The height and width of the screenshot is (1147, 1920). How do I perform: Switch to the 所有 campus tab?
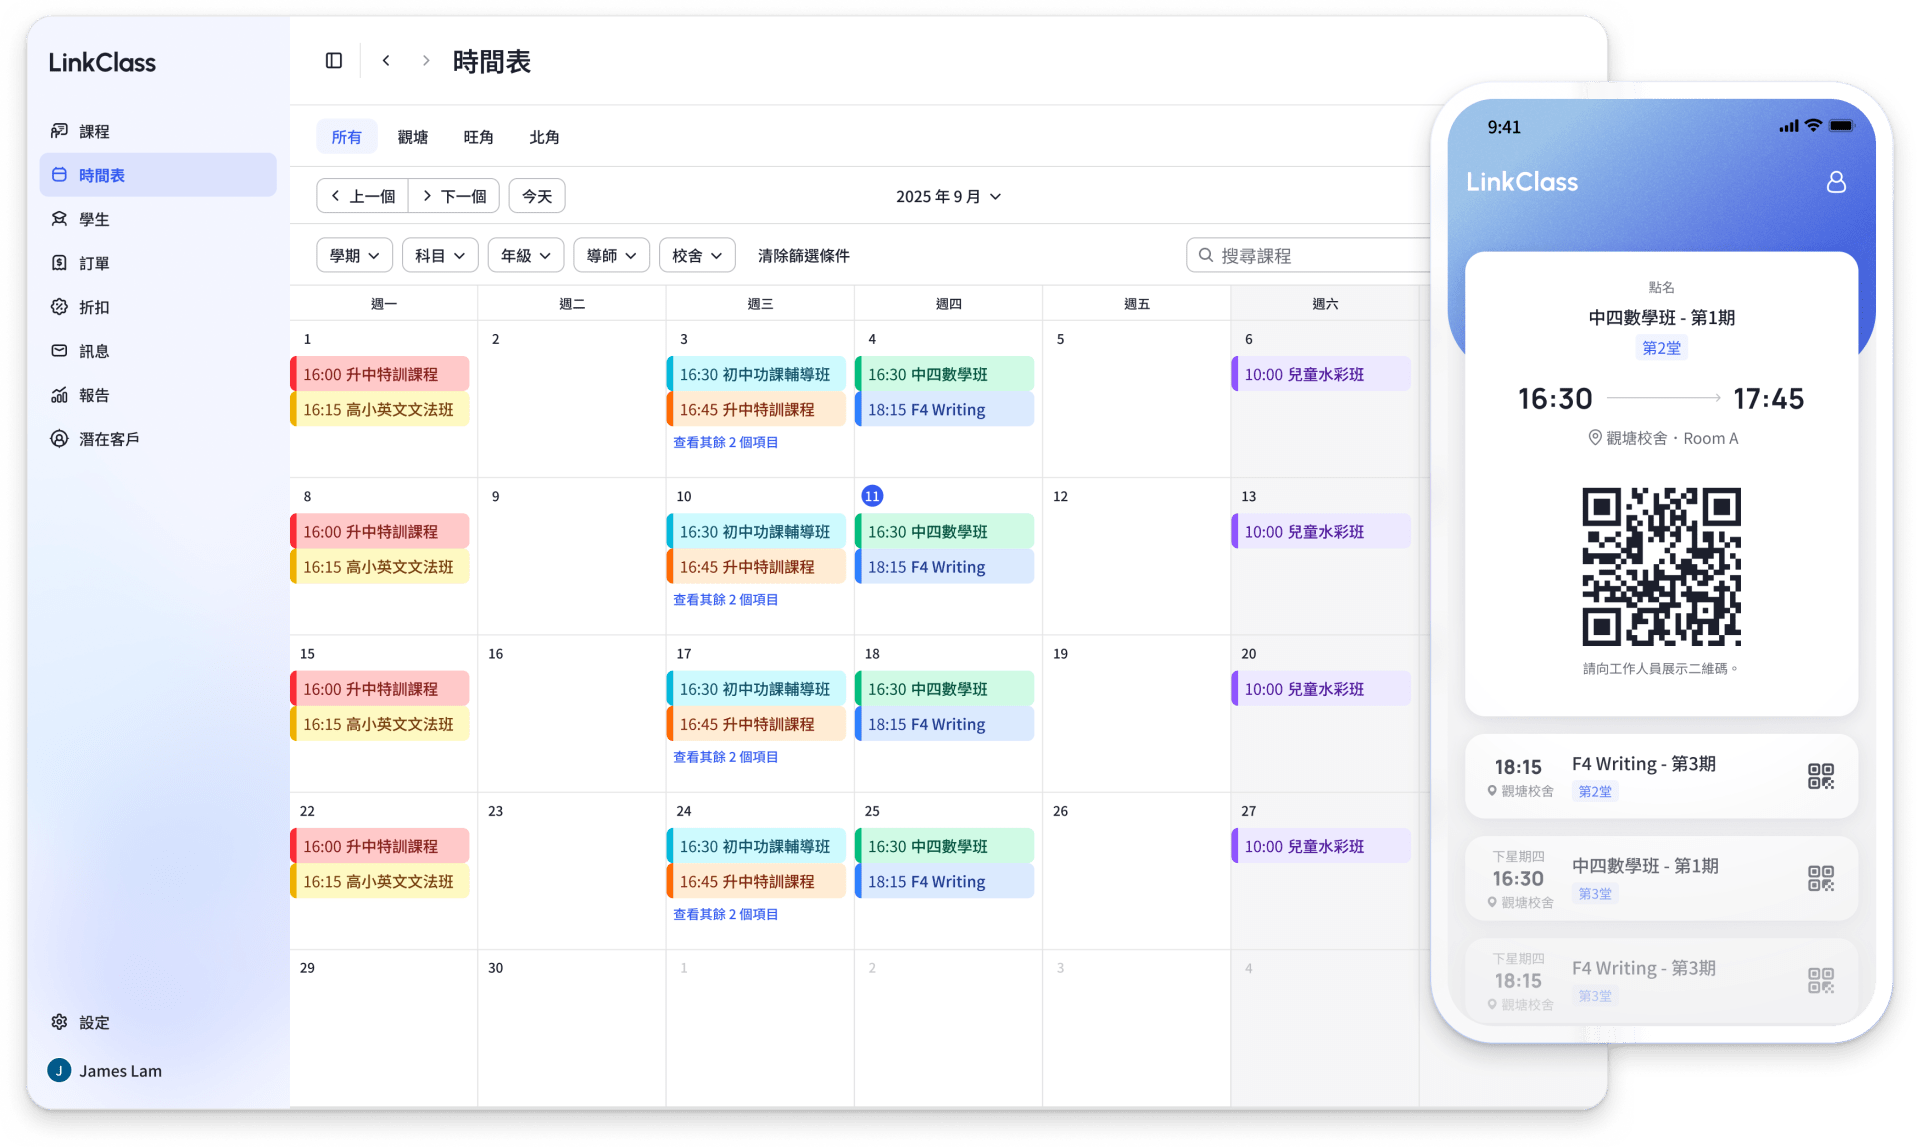347,137
